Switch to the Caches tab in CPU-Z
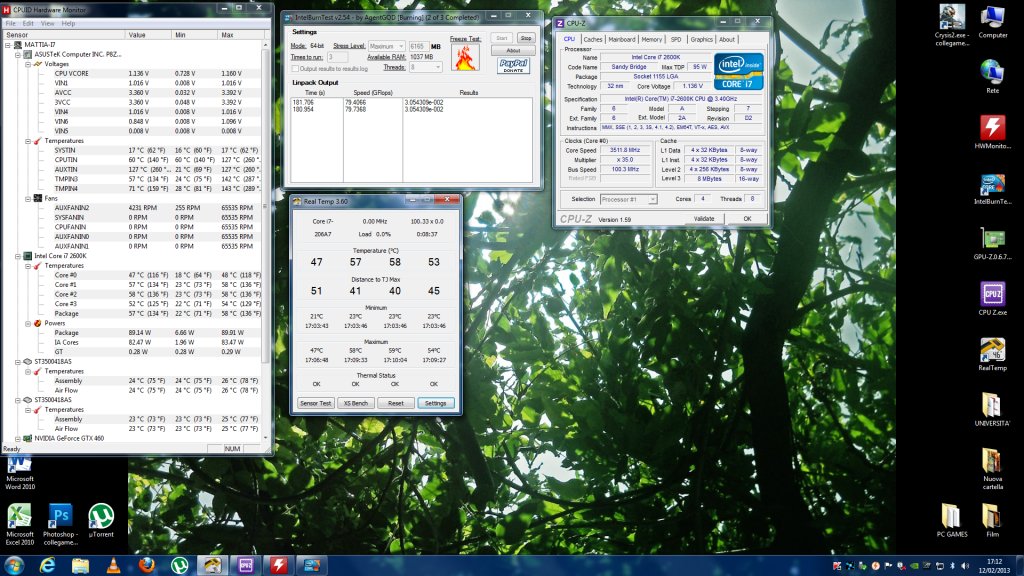 point(592,39)
